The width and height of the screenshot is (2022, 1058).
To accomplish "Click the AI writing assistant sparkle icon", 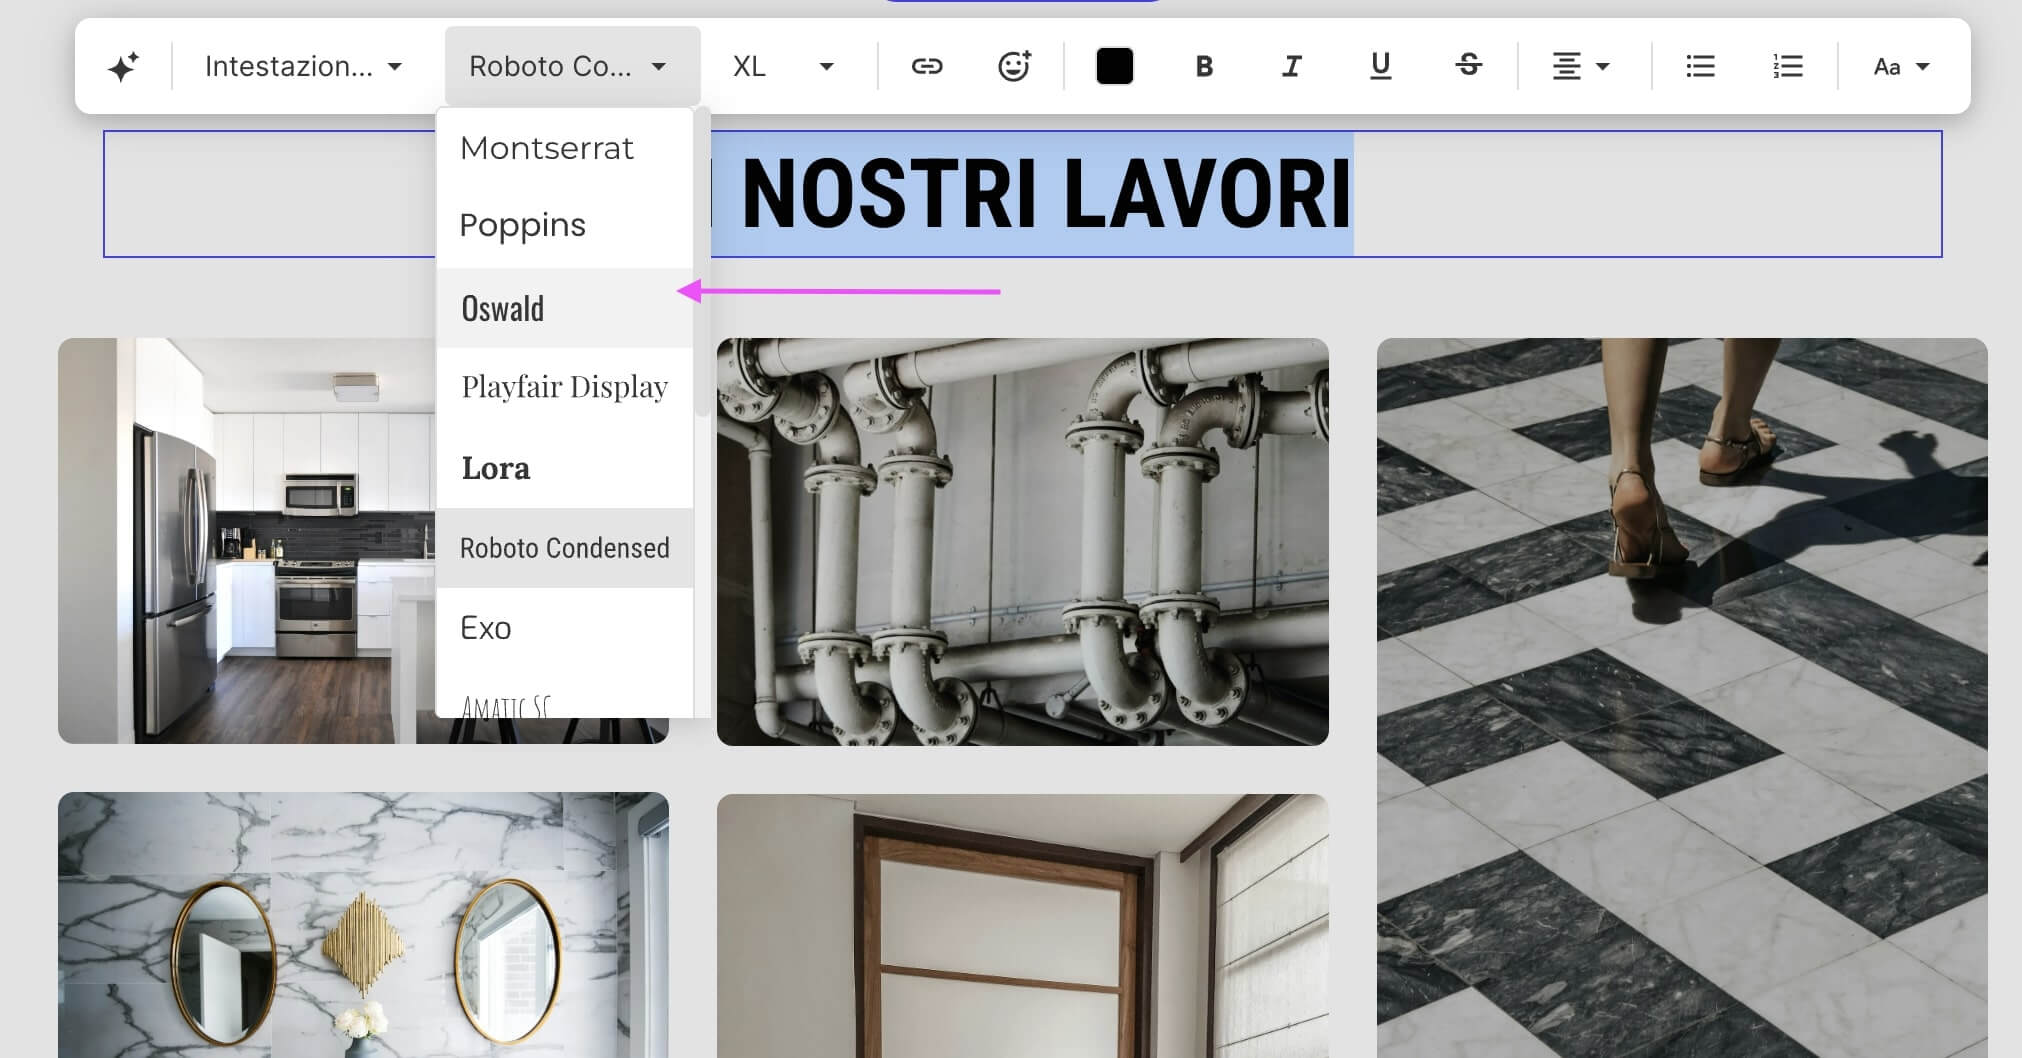I will [x=123, y=65].
